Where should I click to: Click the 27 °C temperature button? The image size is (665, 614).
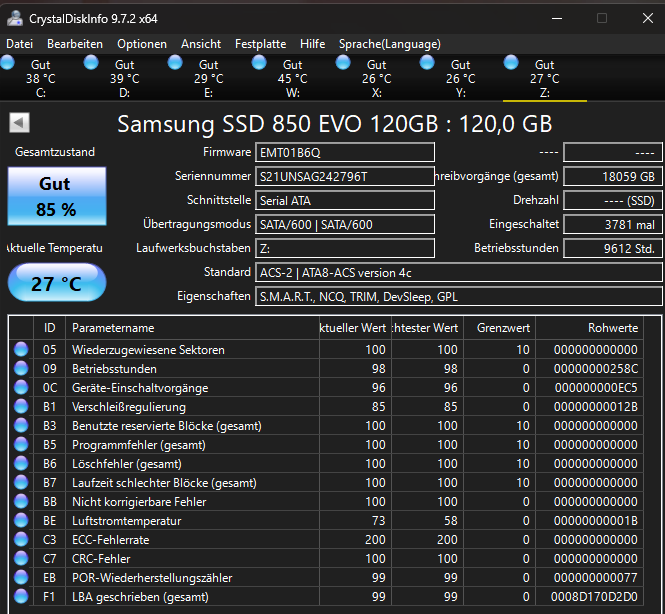[x=57, y=283]
